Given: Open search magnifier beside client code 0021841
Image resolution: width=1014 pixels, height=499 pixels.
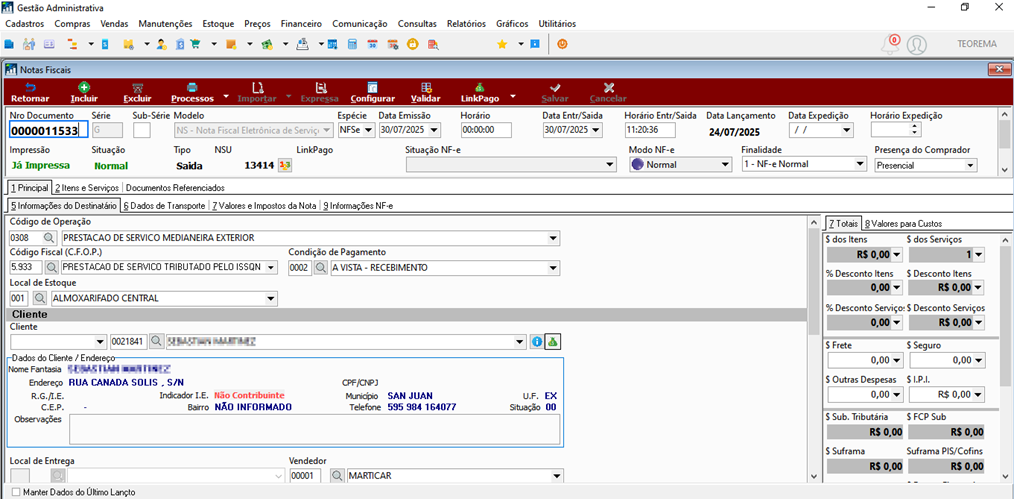Looking at the screenshot, I should (156, 341).
